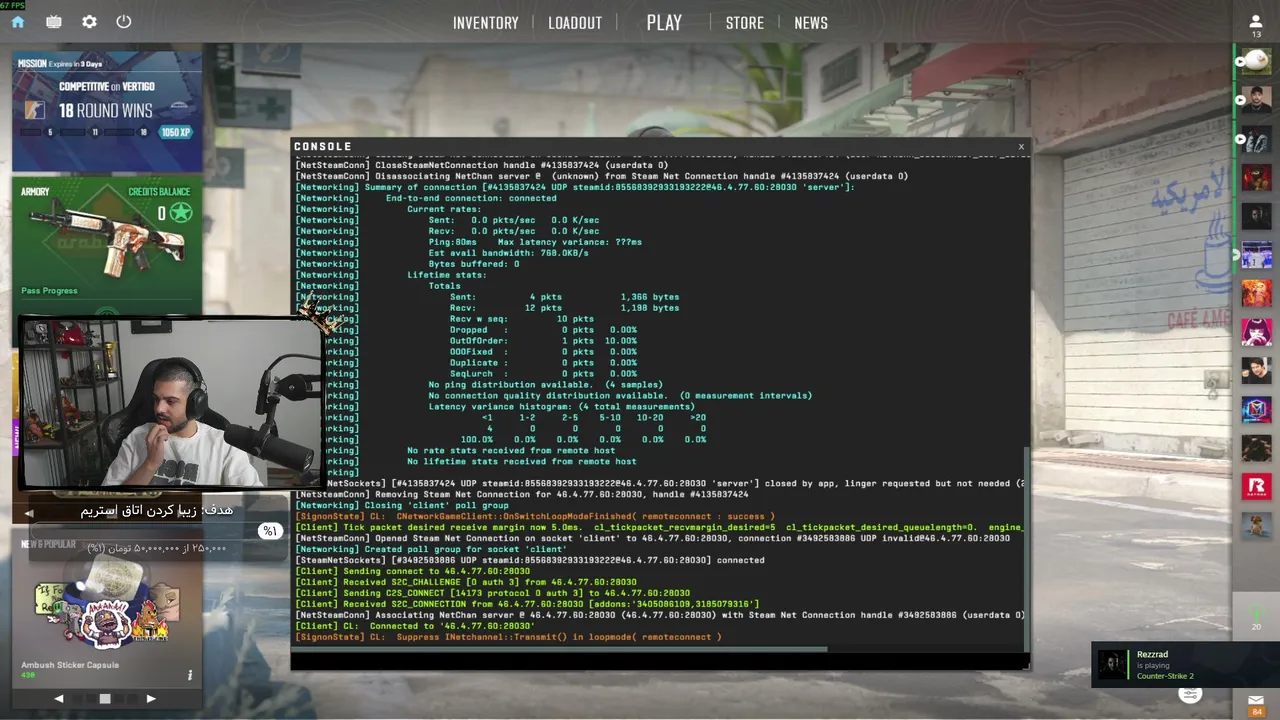Open the Armory rifle preview
The height and width of the screenshot is (720, 1280).
coord(107,240)
